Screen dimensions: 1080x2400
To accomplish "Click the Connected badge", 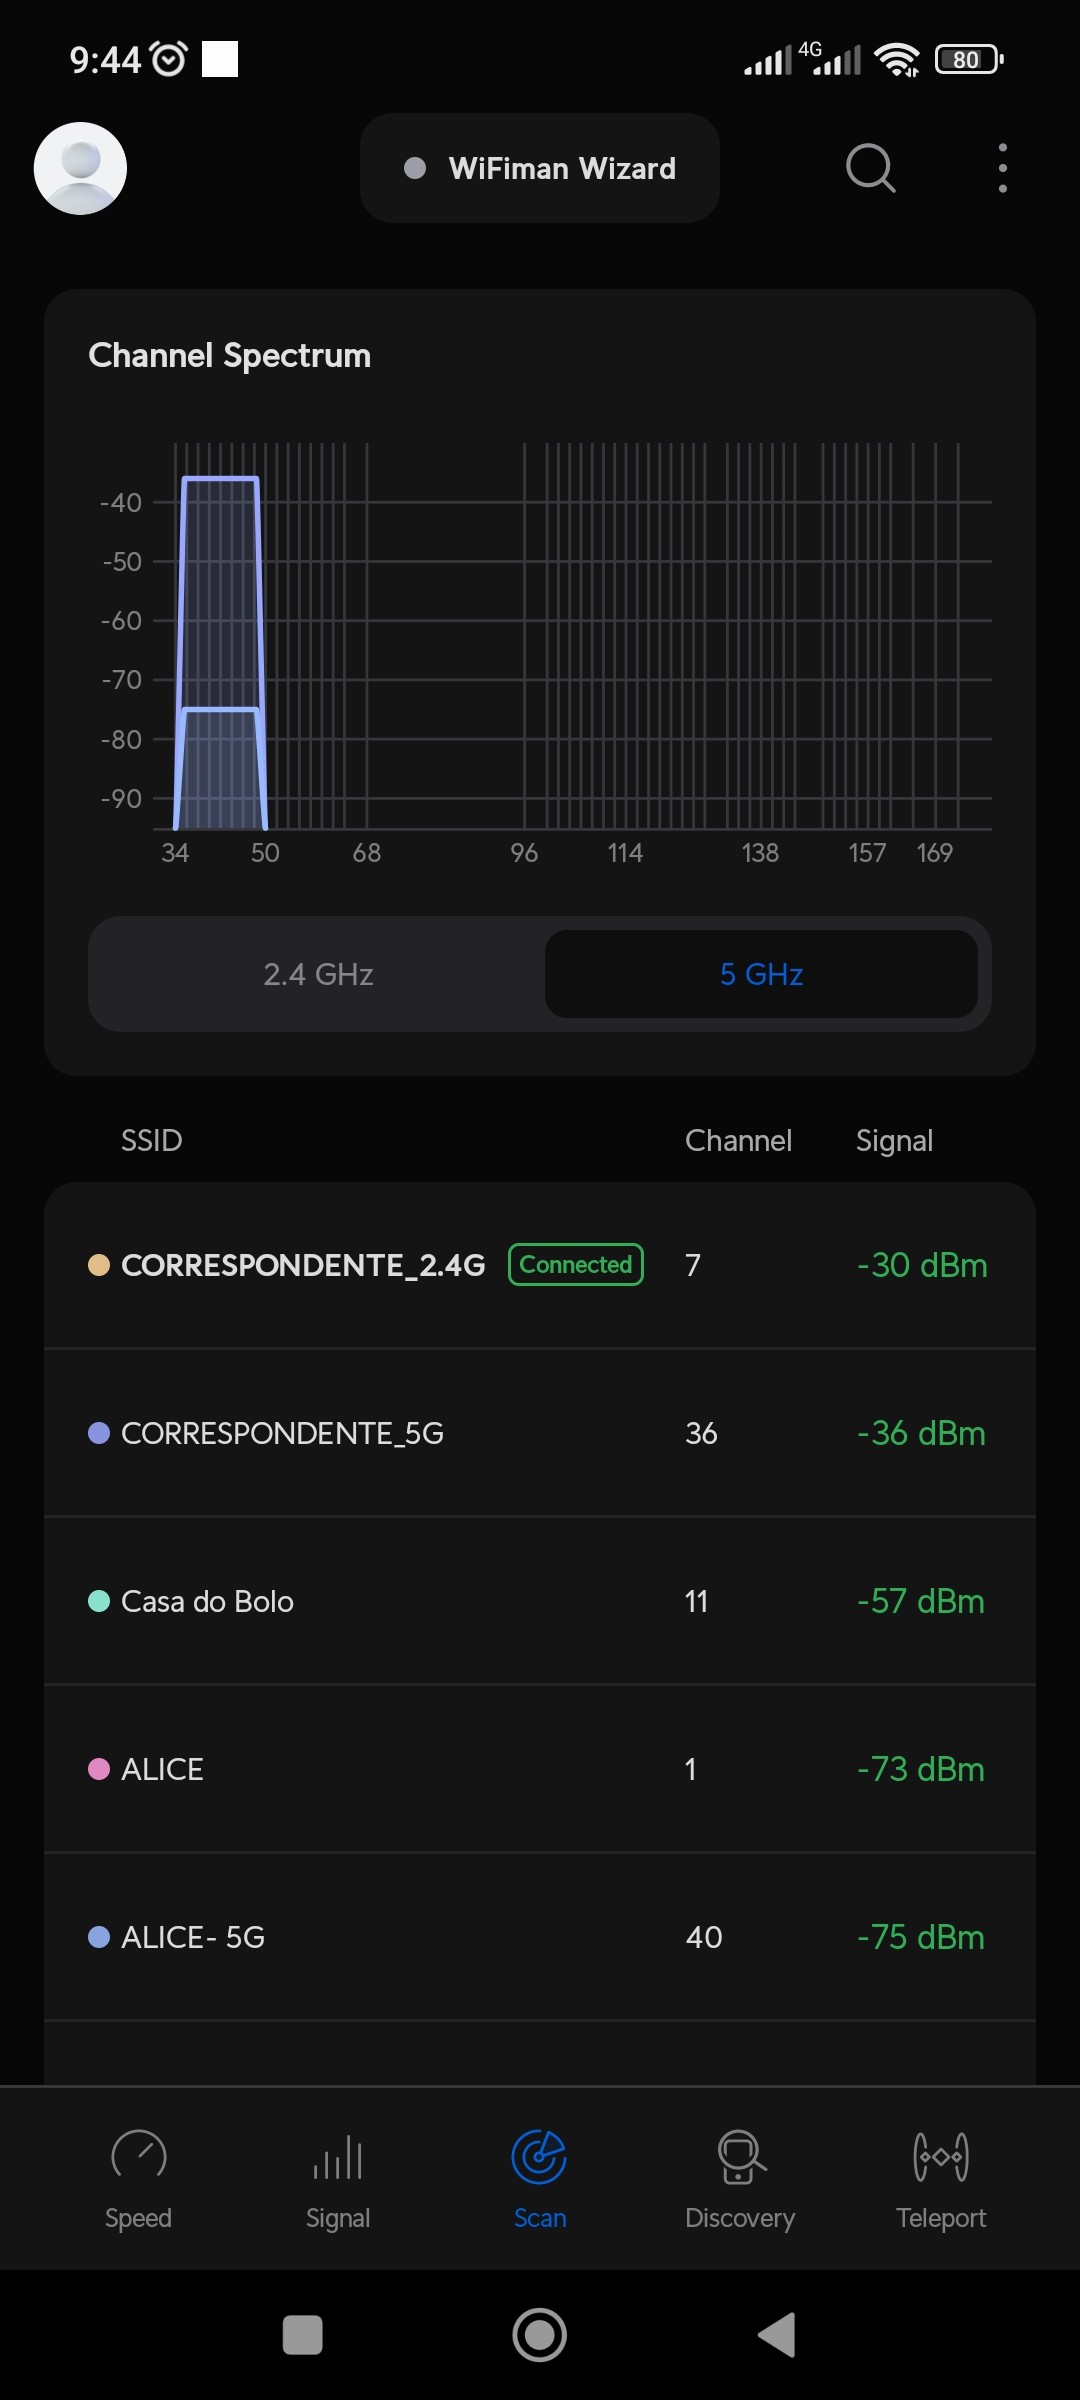I will [576, 1265].
